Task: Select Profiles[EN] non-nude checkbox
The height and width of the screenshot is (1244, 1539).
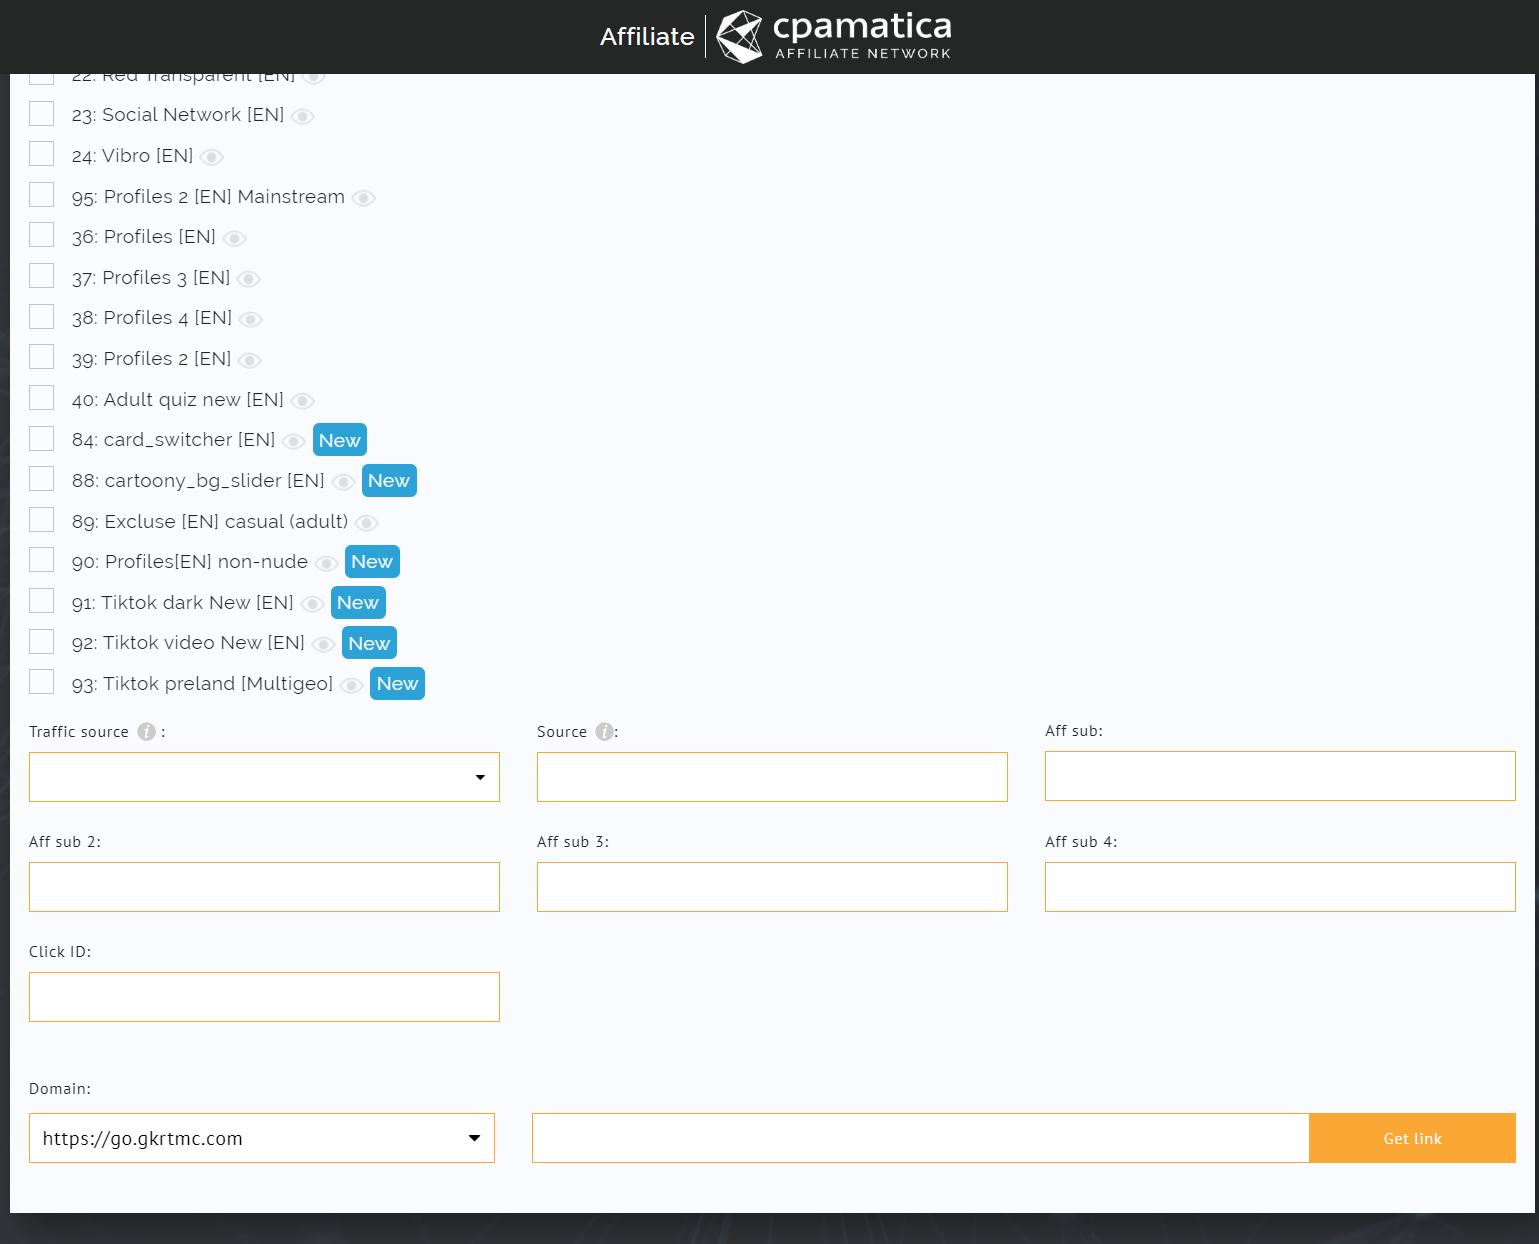Action: 41,559
